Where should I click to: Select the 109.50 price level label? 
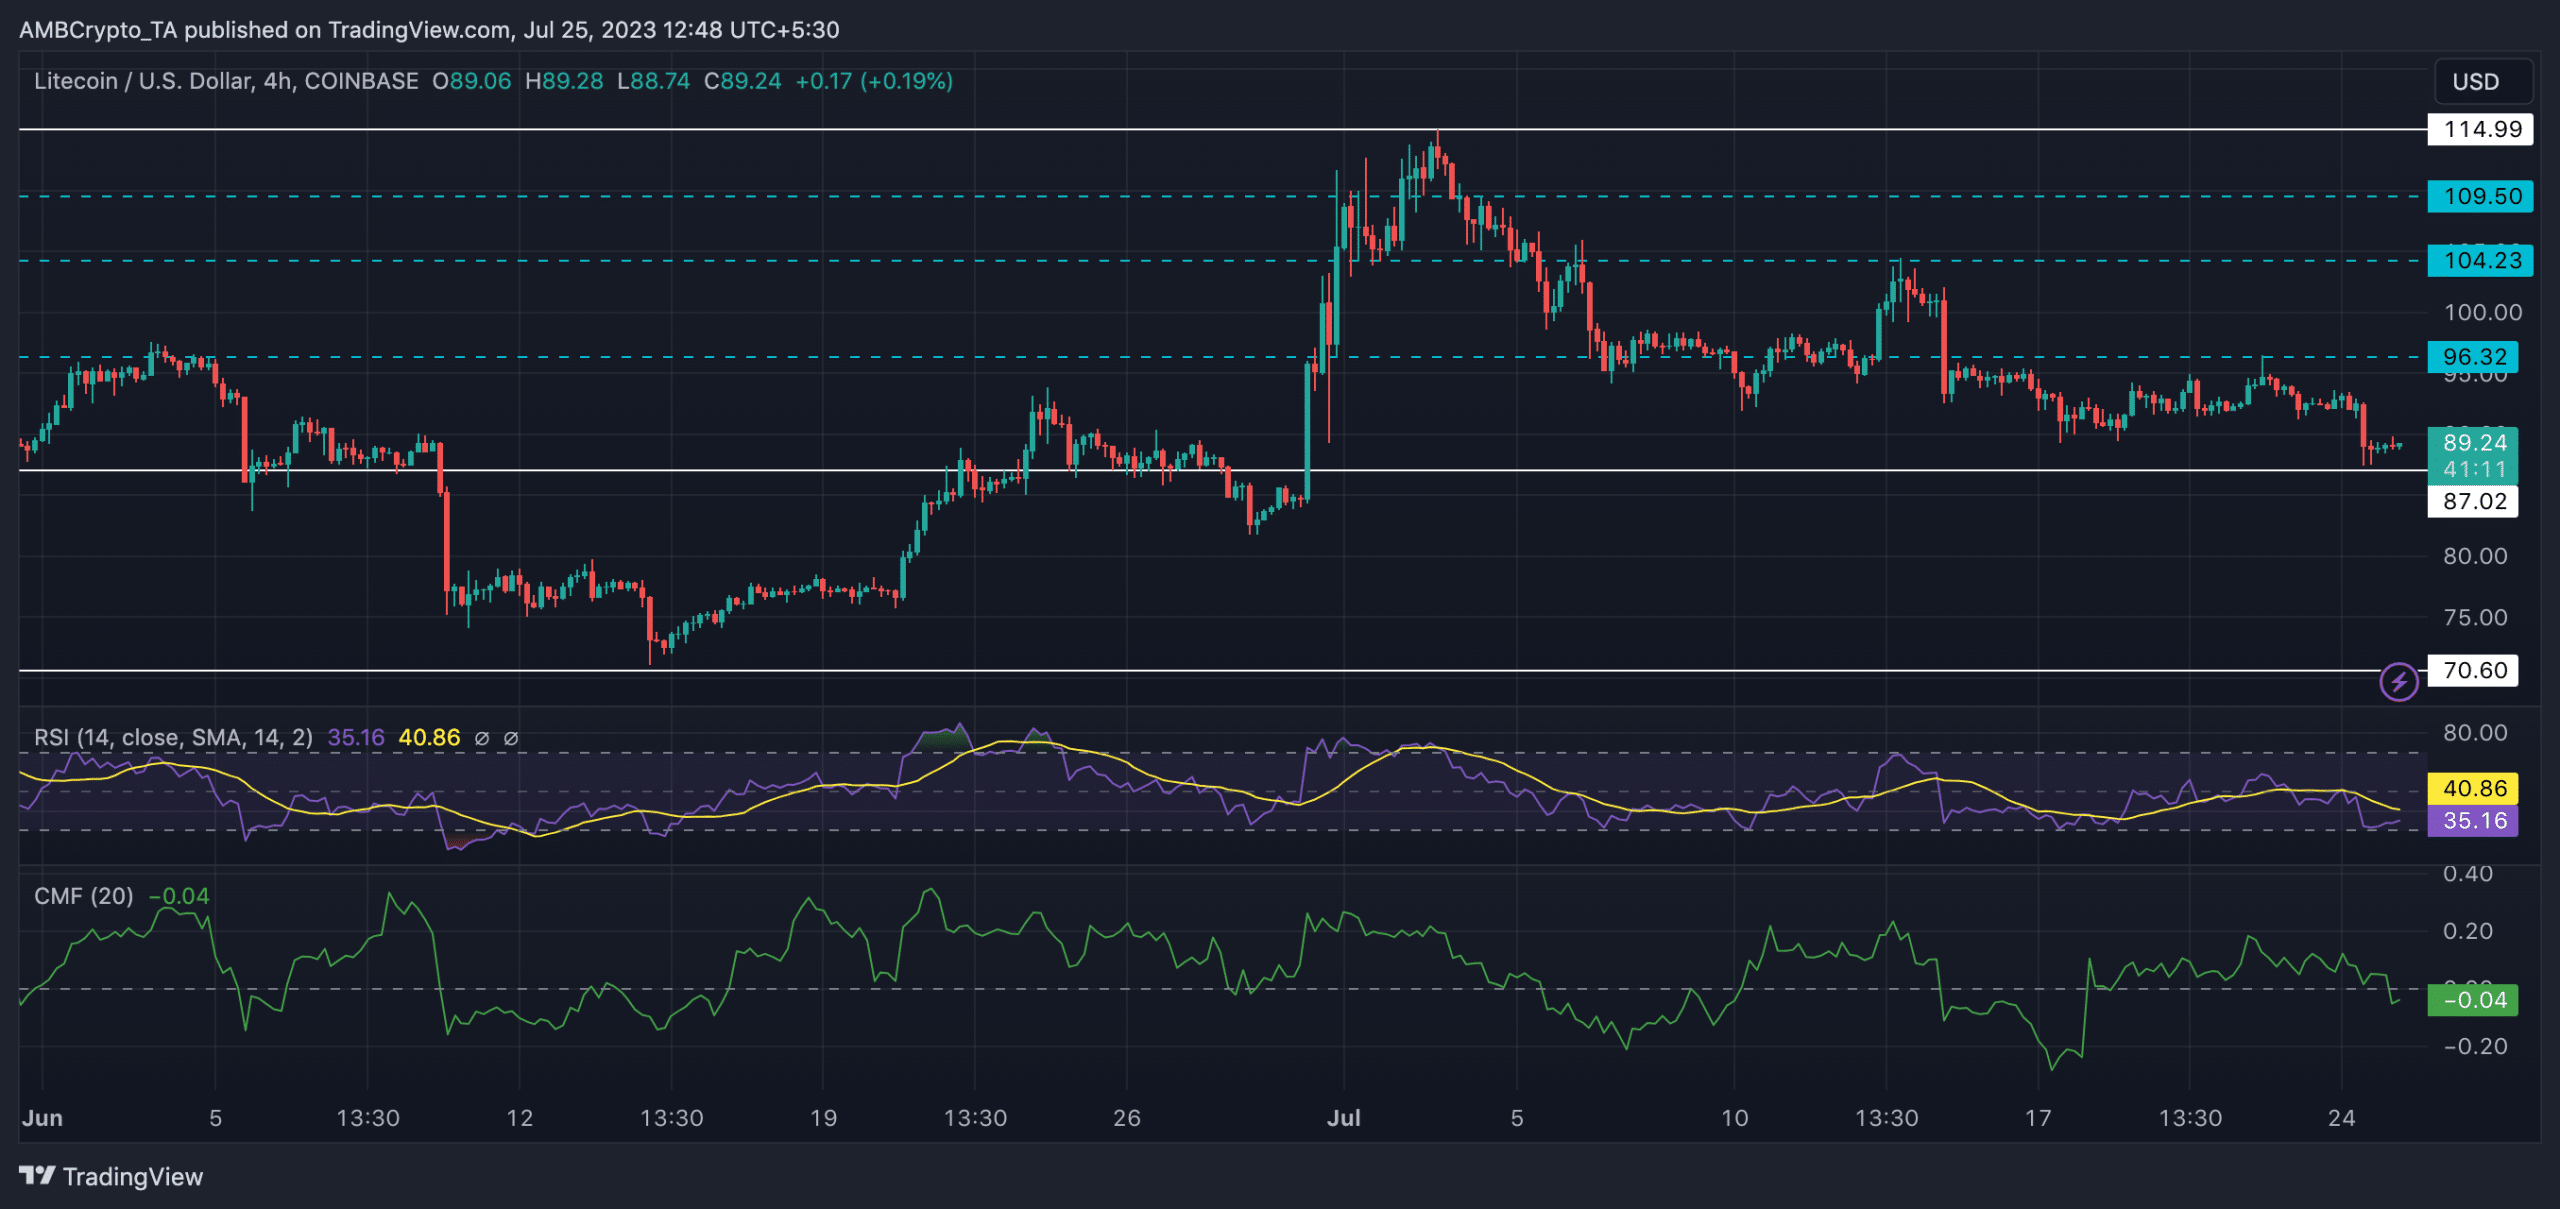(2480, 196)
